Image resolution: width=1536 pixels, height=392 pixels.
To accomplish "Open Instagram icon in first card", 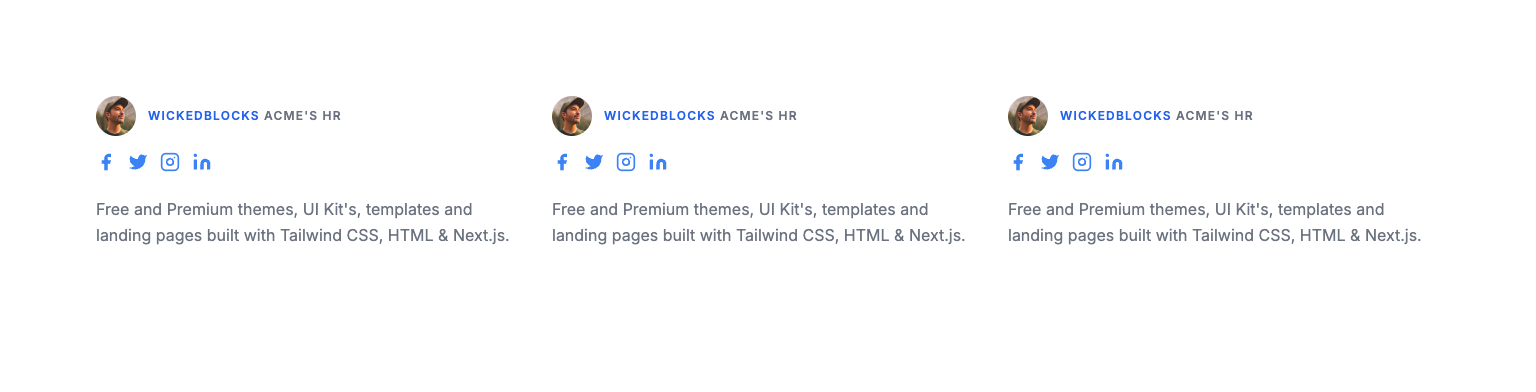I will 170,162.
